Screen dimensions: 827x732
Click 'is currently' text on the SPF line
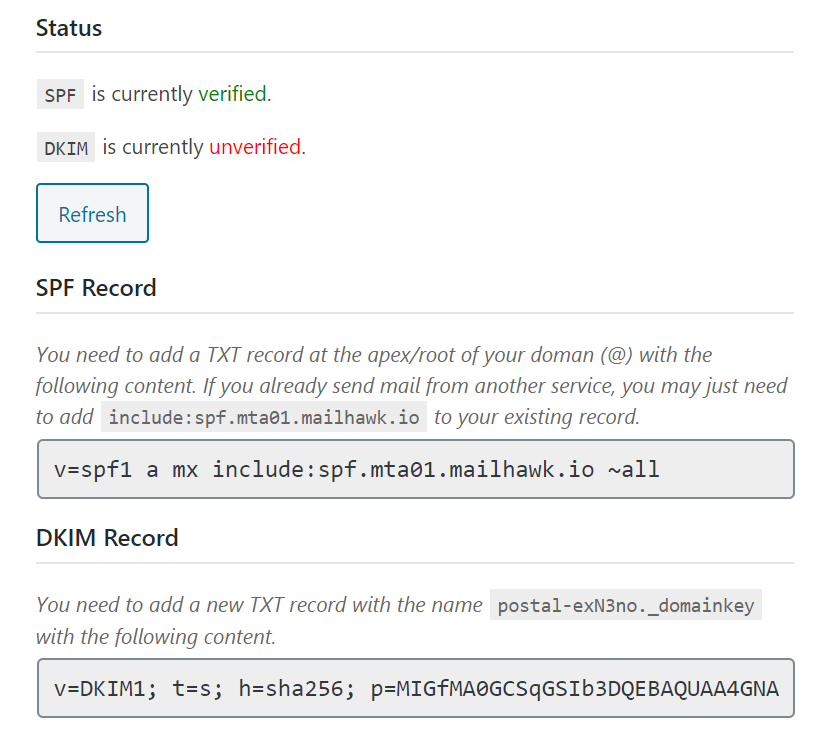coord(142,94)
